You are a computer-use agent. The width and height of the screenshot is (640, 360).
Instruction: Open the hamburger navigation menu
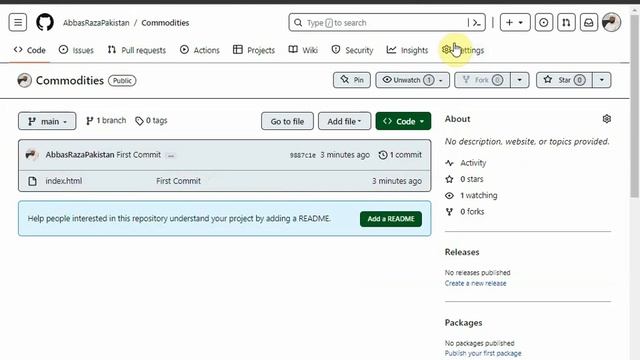click(18, 22)
